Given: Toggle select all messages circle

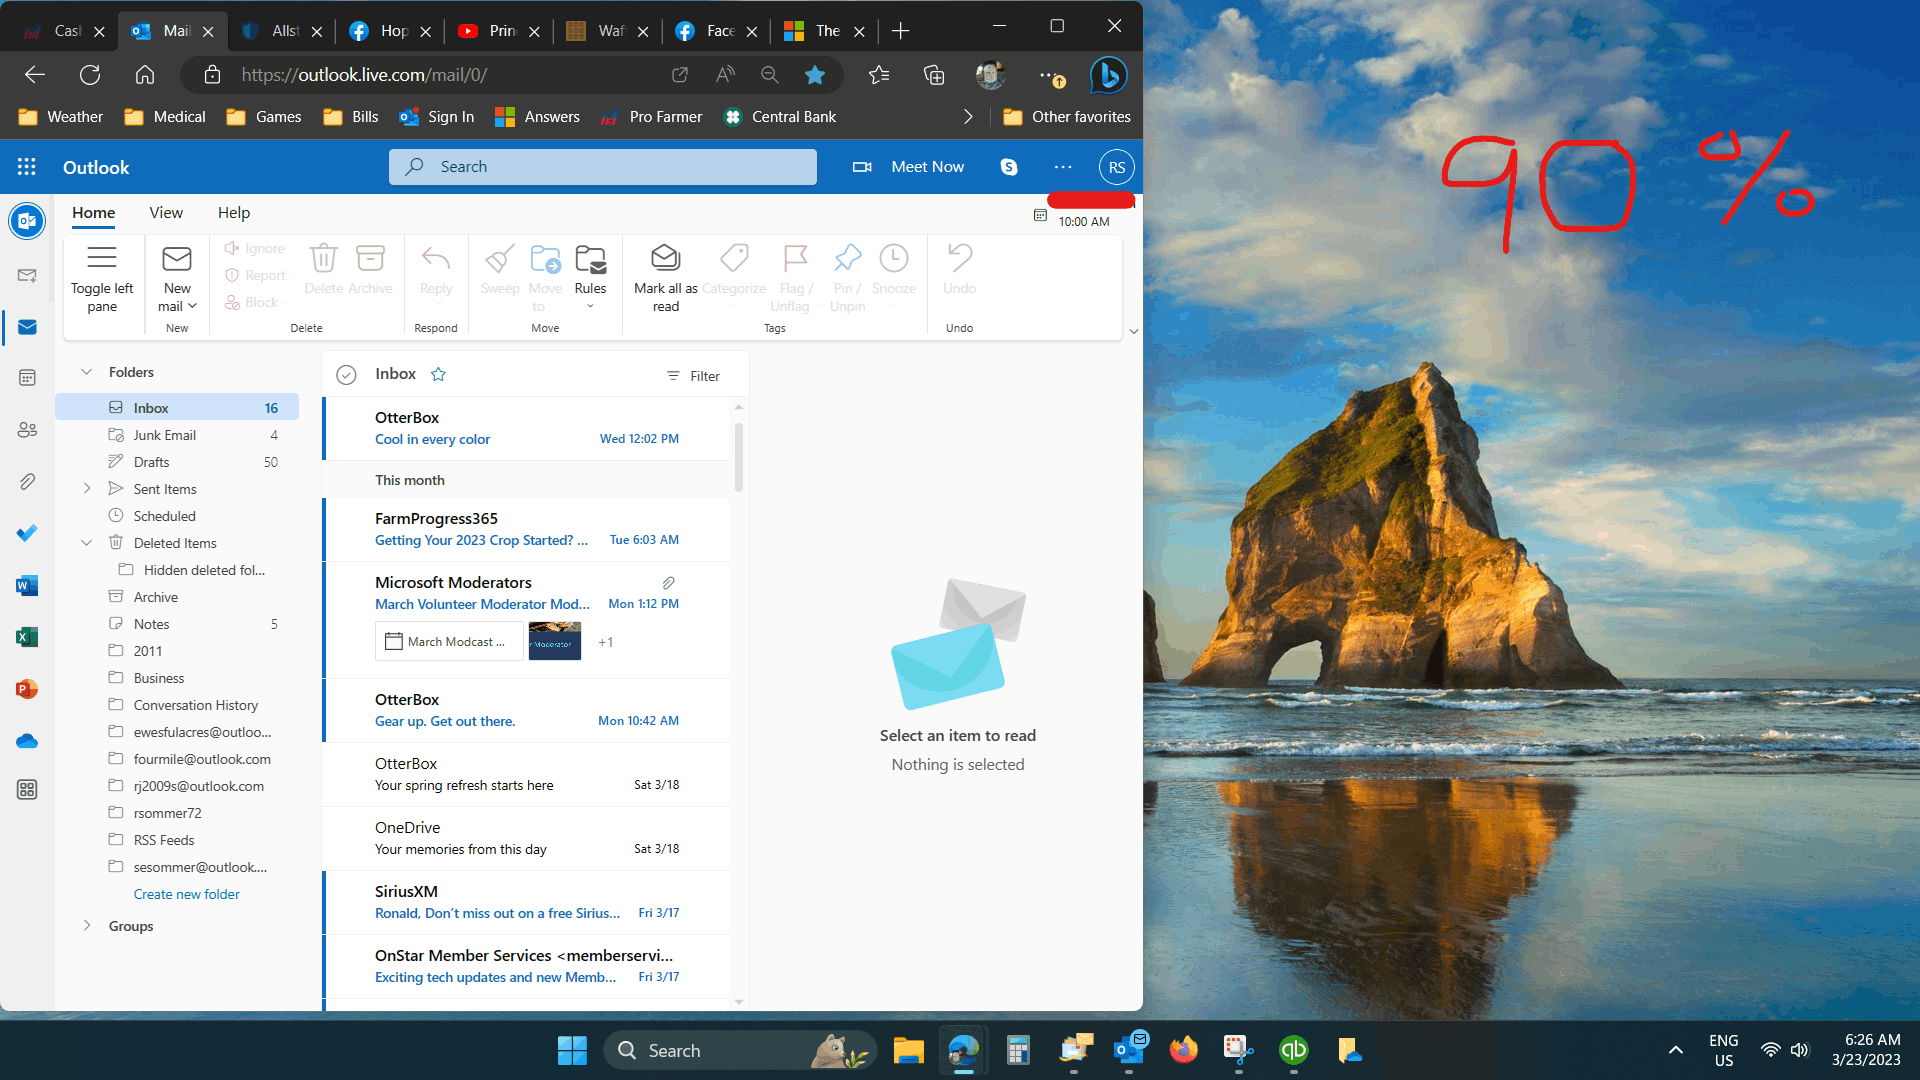Looking at the screenshot, I should pyautogui.click(x=346, y=375).
